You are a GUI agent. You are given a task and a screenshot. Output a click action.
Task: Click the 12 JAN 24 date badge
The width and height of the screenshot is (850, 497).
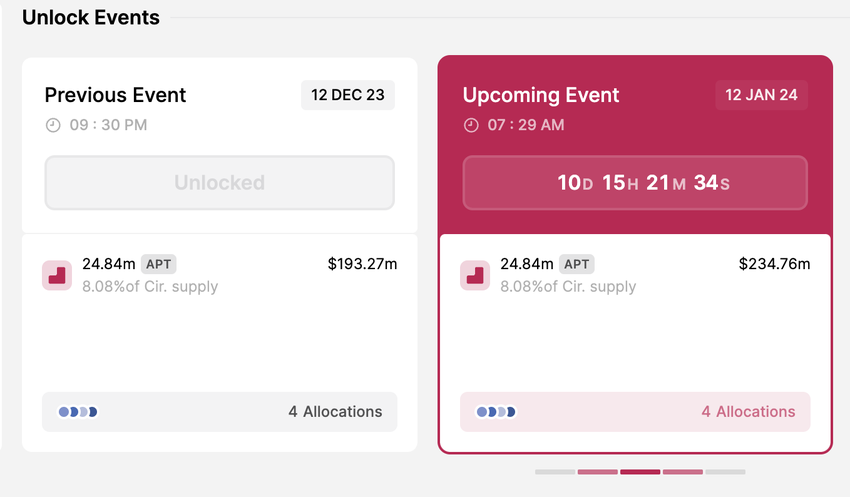(x=761, y=95)
